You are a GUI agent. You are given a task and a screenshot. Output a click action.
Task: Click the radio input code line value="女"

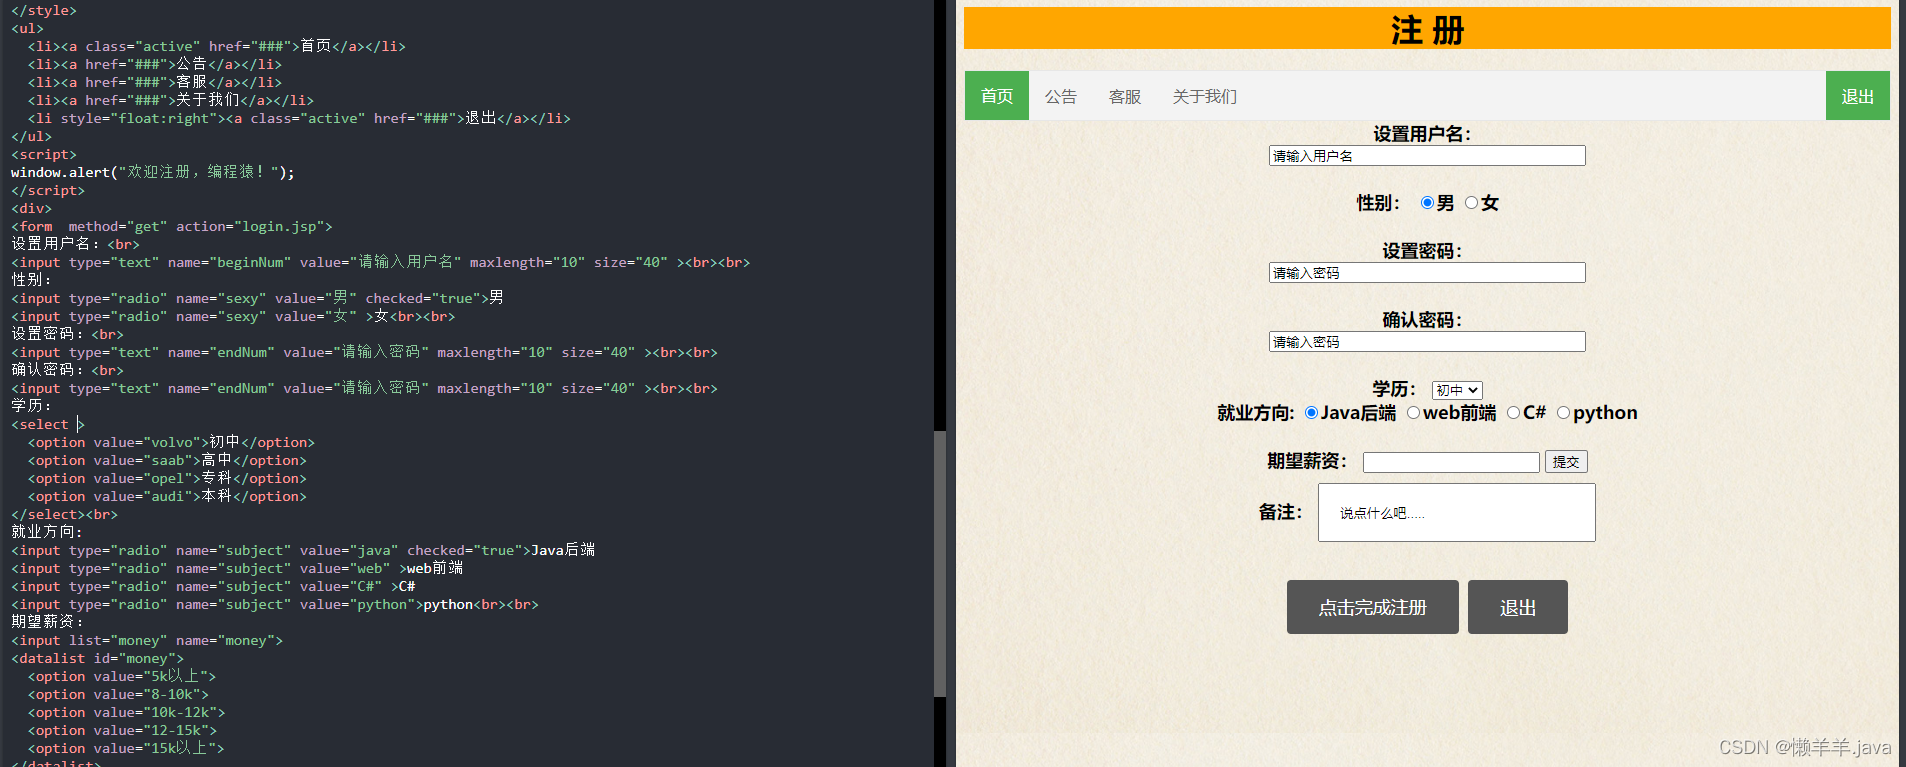[x=233, y=316]
